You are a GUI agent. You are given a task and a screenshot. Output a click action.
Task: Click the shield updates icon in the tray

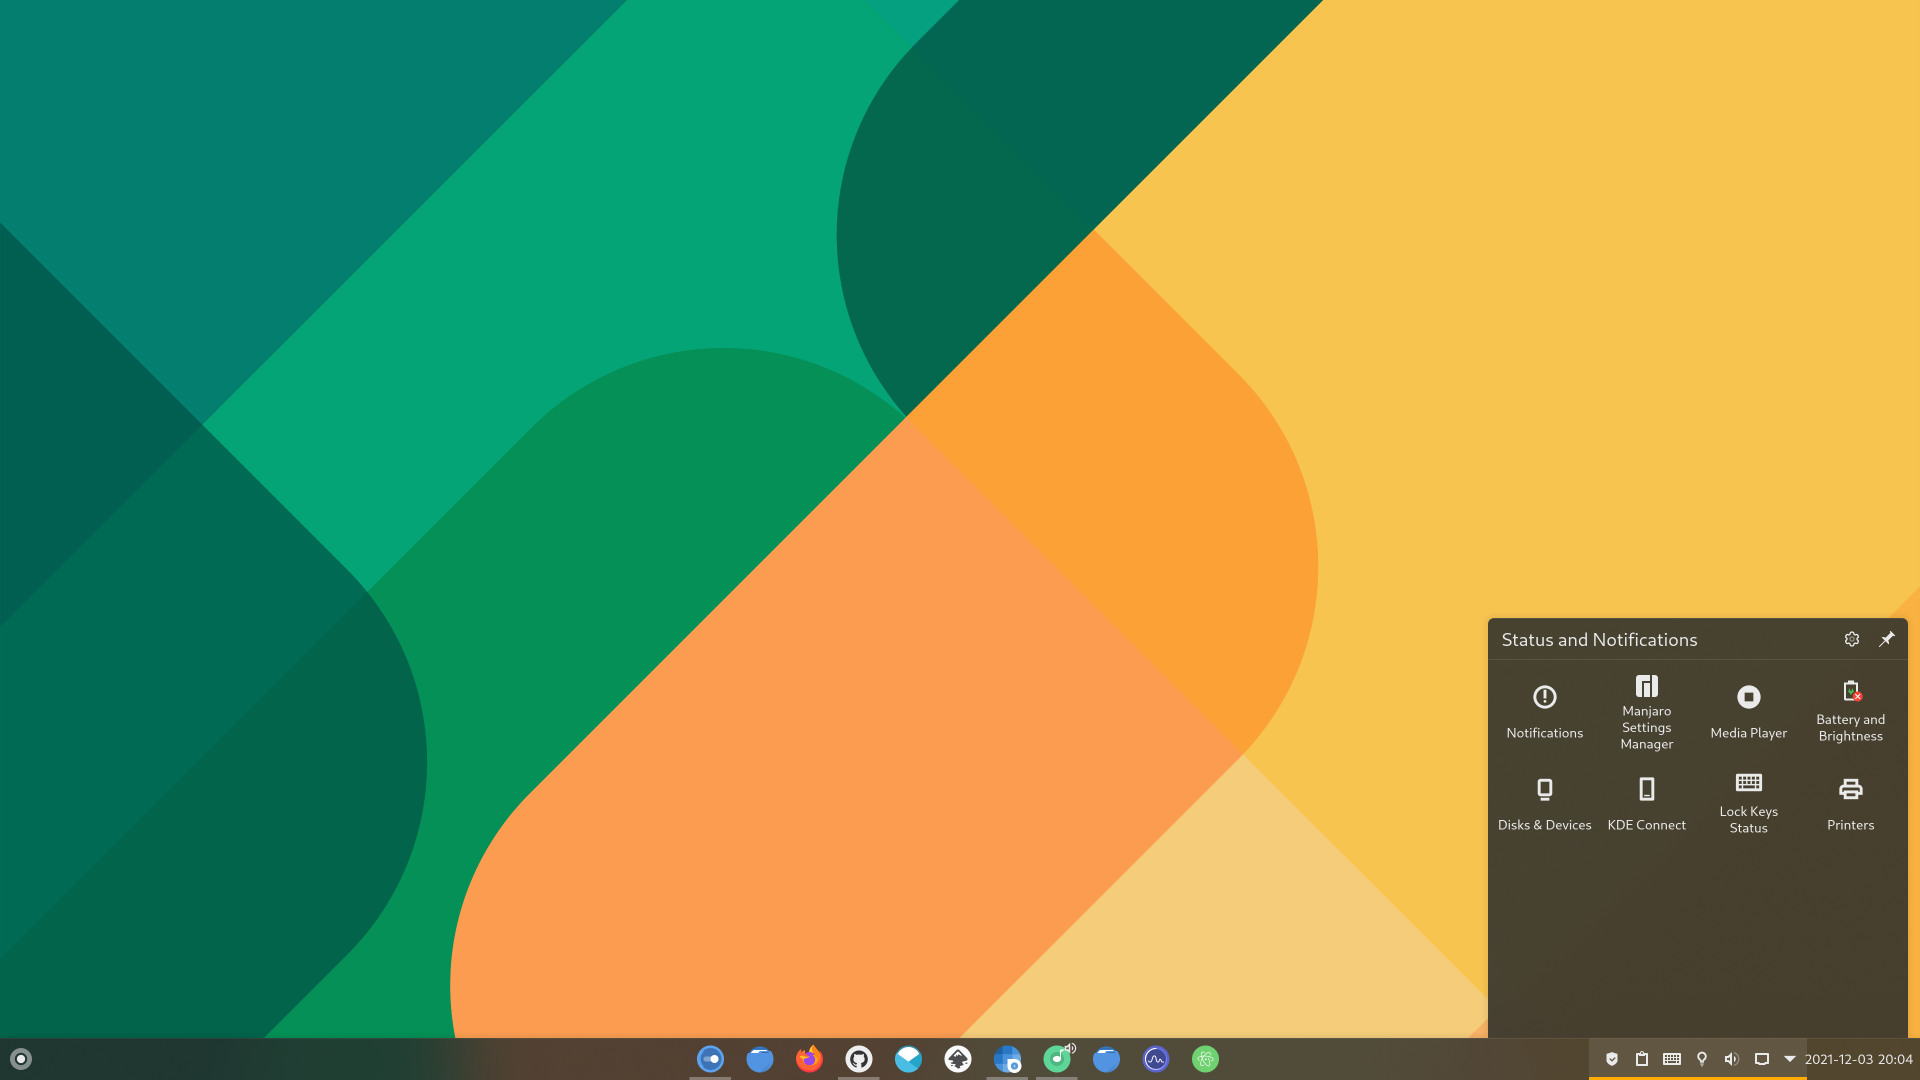tap(1612, 1059)
